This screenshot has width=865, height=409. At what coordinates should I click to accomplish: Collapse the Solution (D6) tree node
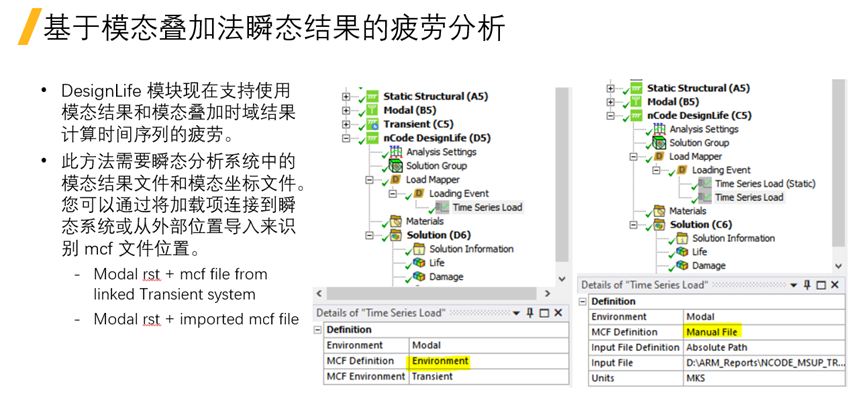370,235
